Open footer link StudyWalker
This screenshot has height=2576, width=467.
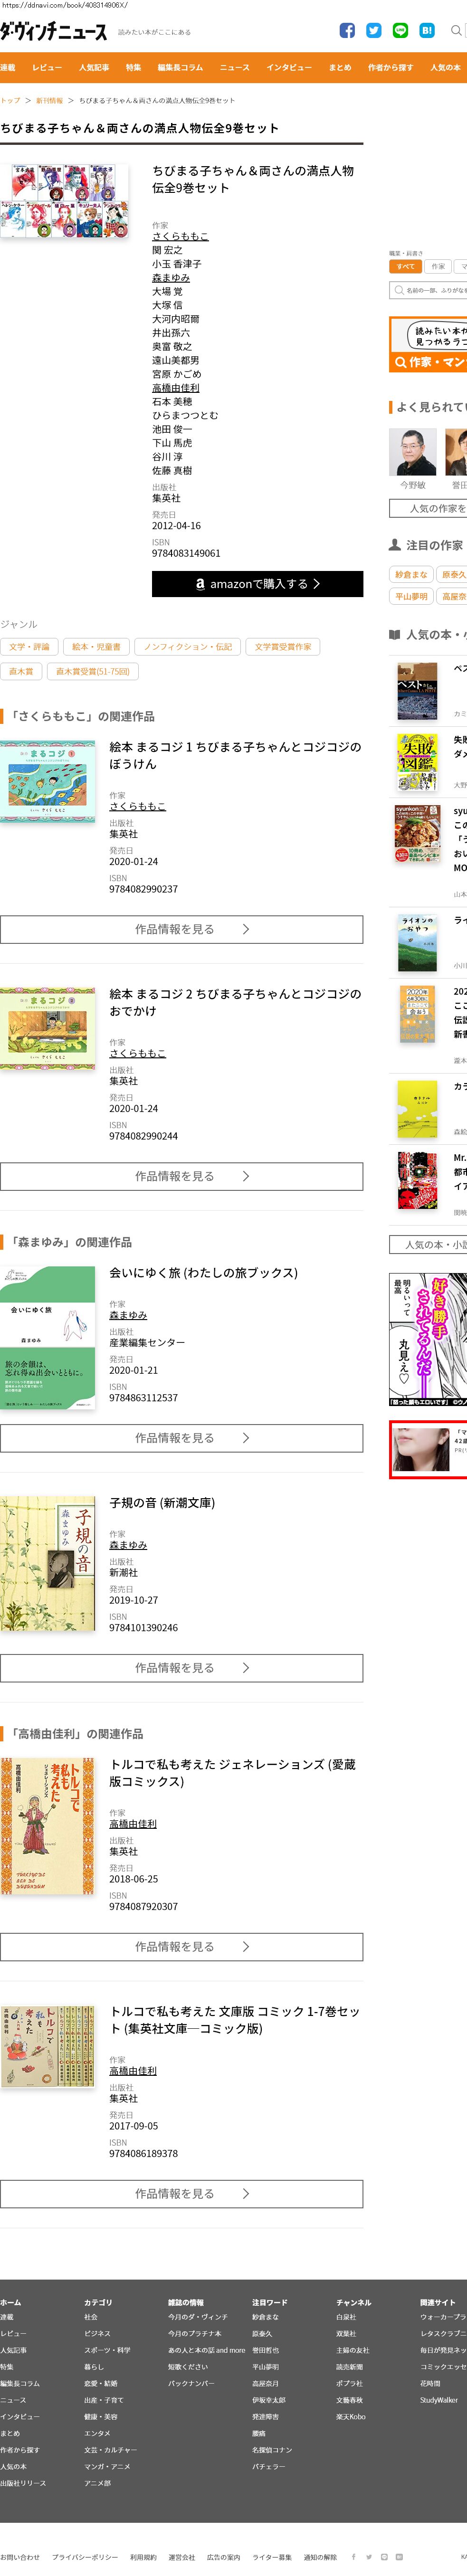click(x=439, y=2400)
